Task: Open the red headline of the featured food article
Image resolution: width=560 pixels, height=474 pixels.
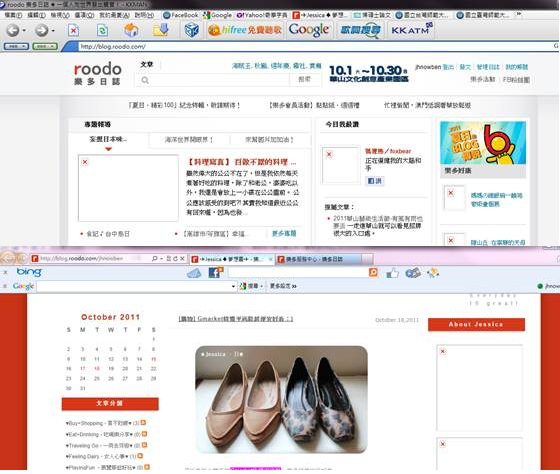Action: [241, 162]
